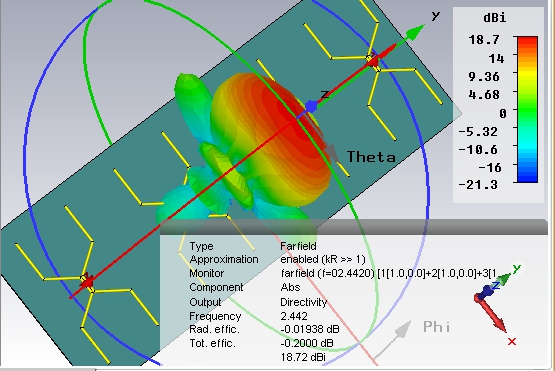
Task: Click the Phi axis label
Action: 436,326
